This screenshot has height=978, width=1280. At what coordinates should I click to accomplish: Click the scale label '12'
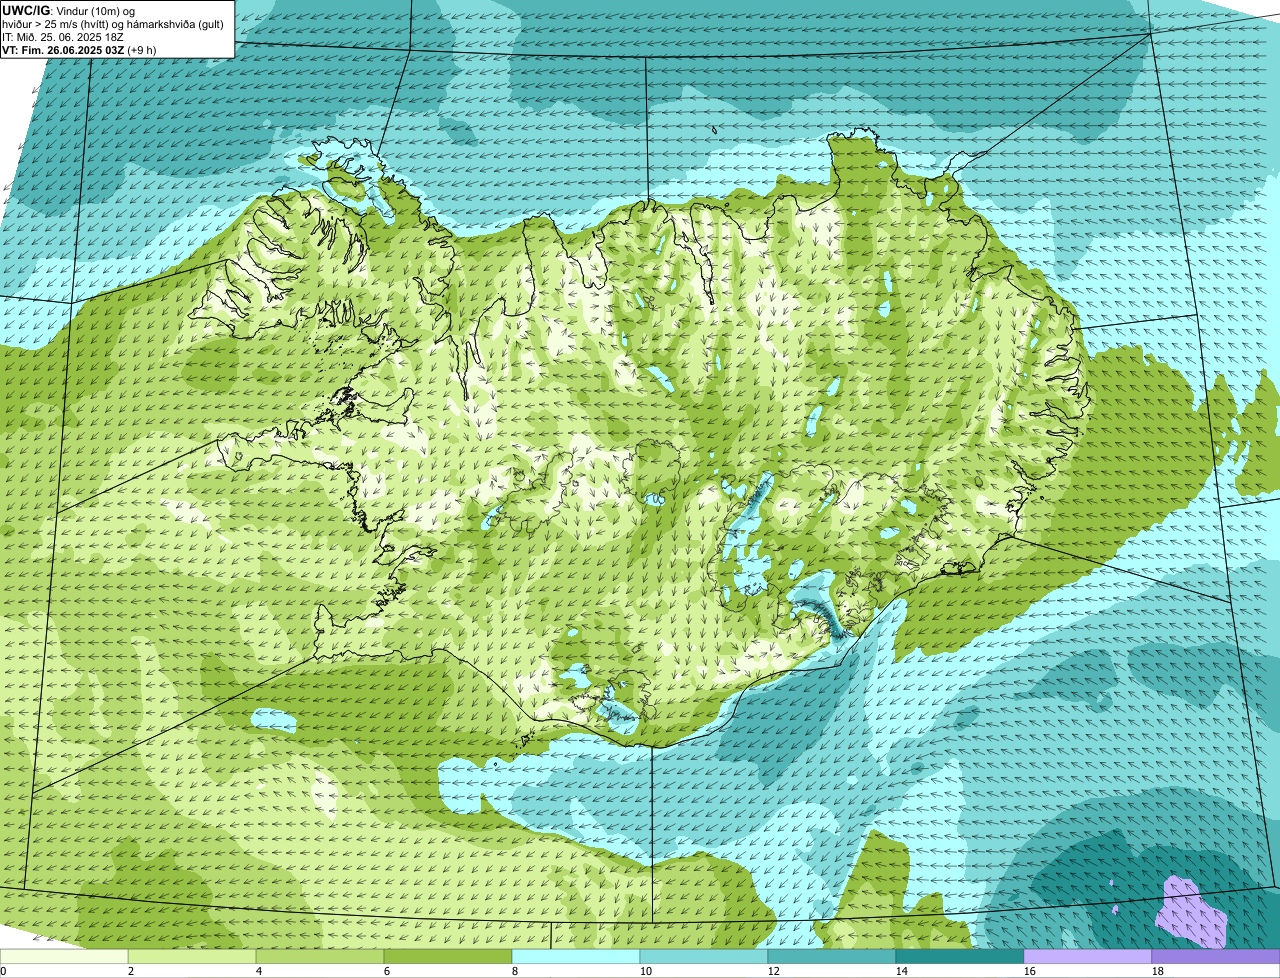click(774, 971)
